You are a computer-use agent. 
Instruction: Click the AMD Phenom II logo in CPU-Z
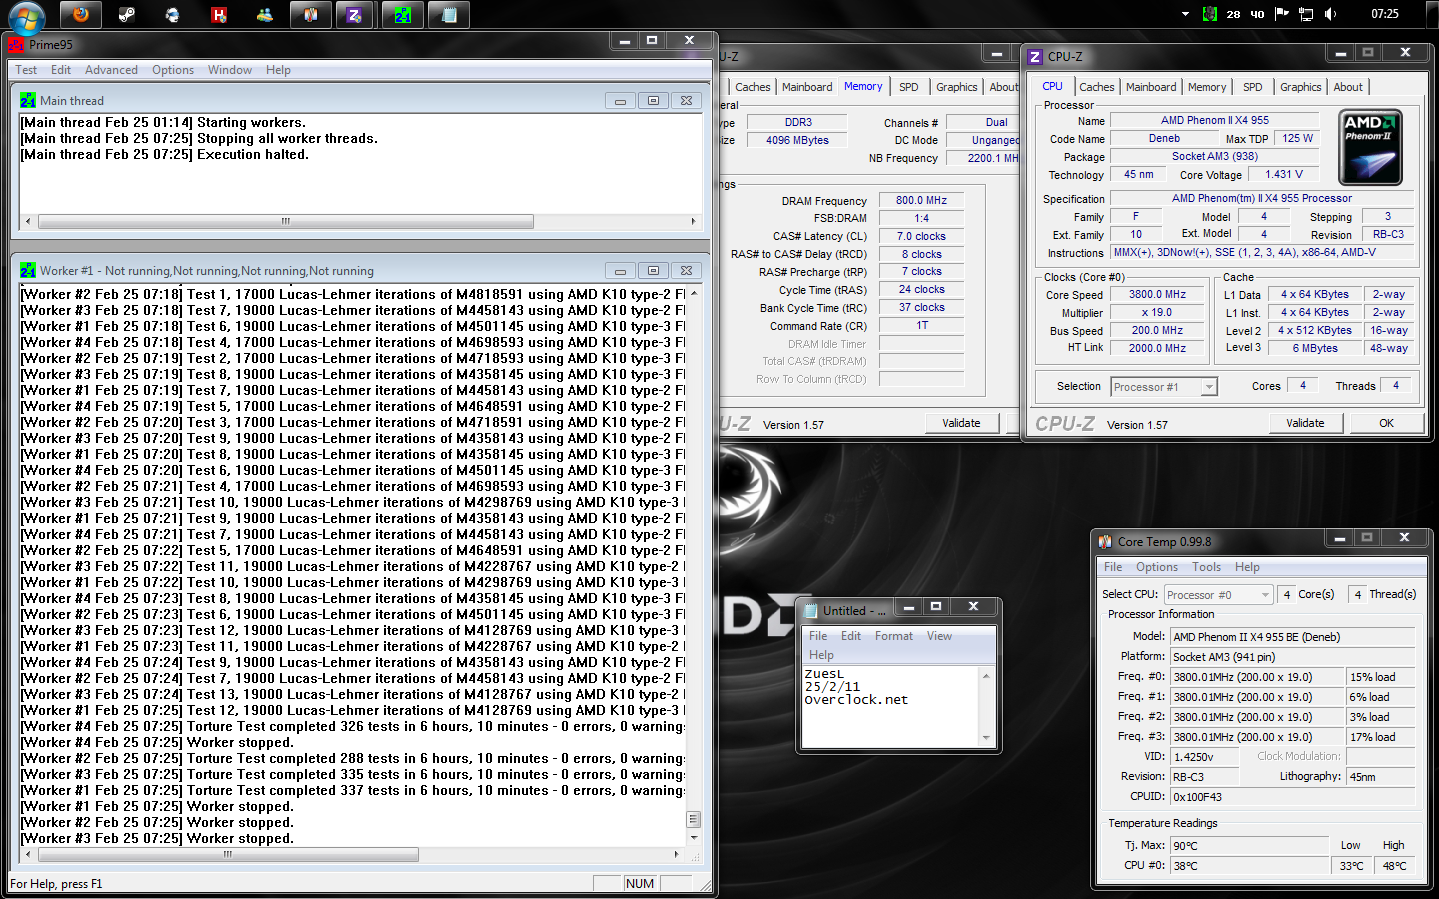click(1370, 147)
